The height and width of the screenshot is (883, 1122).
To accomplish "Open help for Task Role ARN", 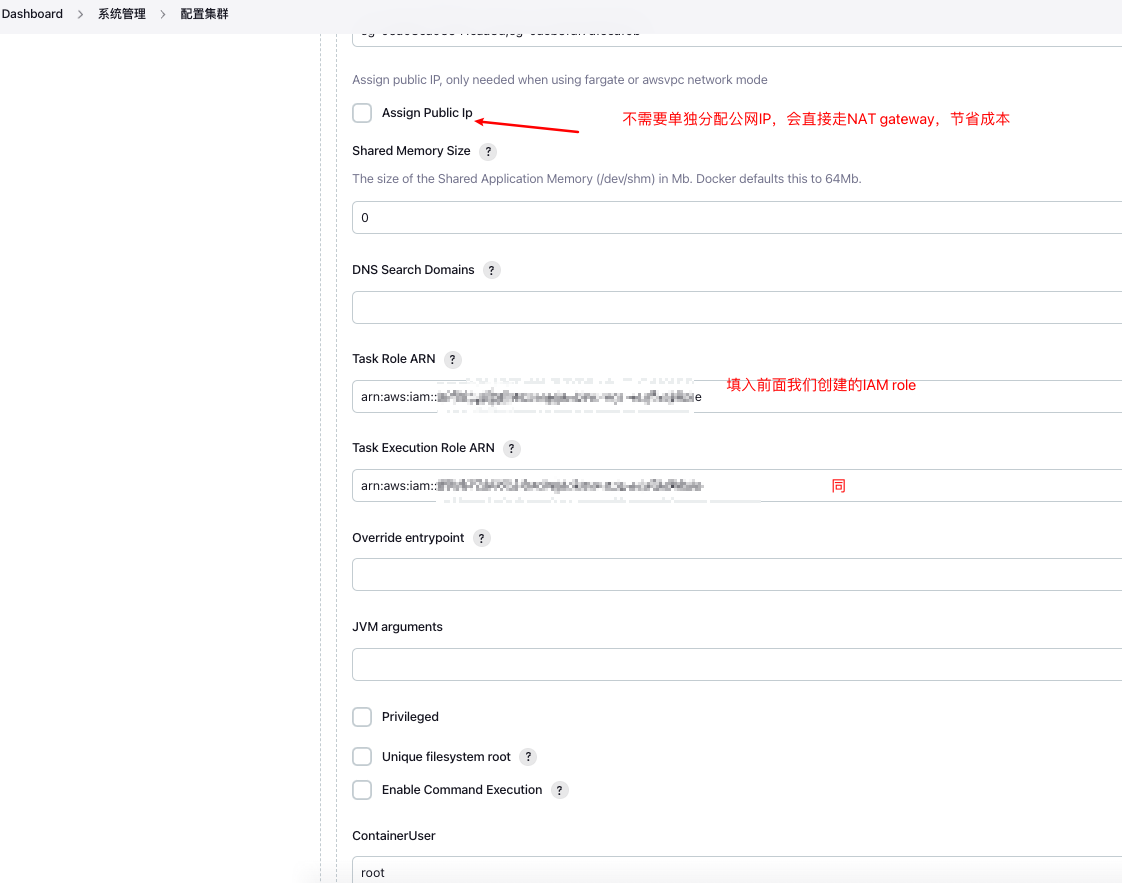I will tap(452, 359).
